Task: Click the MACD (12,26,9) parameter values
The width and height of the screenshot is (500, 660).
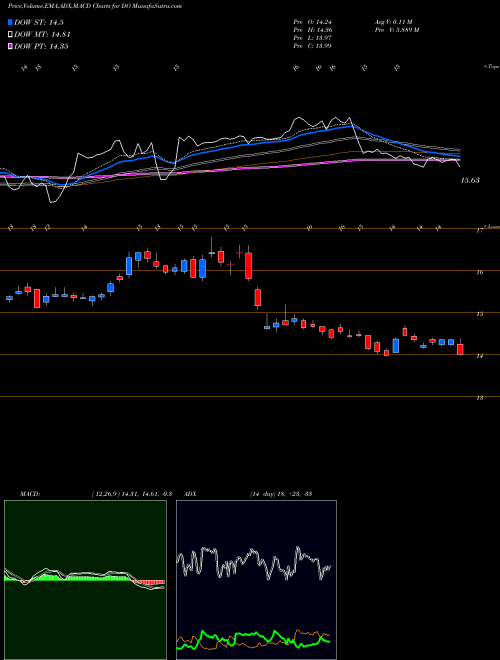Action: (131, 494)
